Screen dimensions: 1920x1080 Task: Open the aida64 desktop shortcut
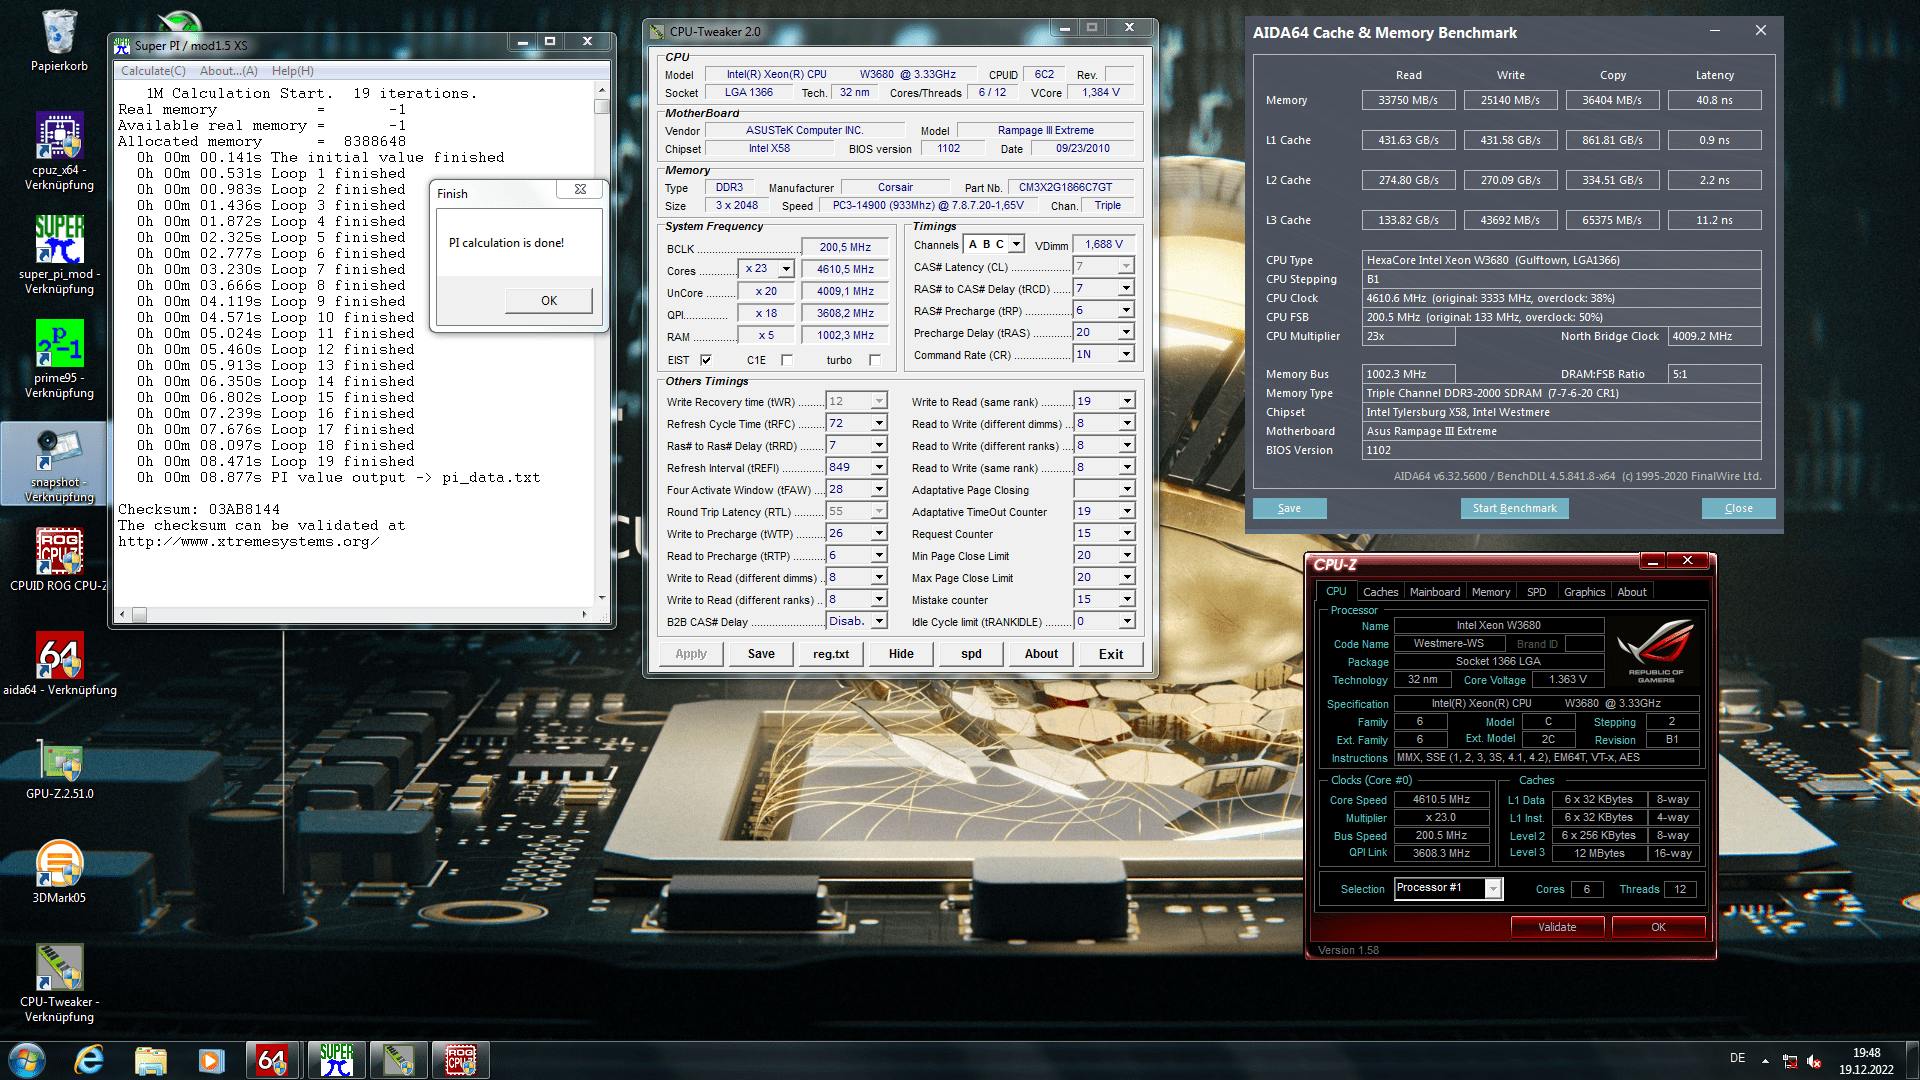click(59, 662)
